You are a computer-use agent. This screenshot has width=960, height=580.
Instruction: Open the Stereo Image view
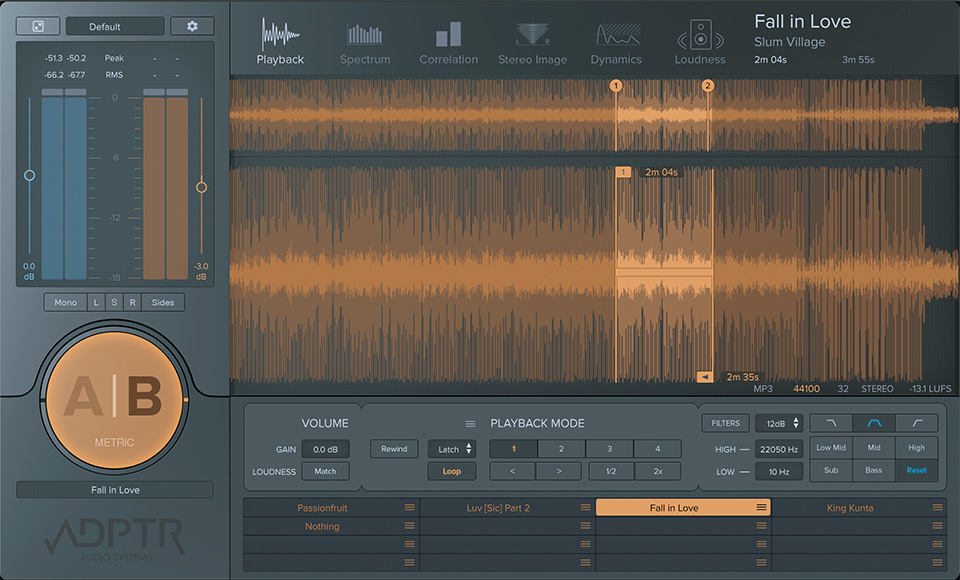532,44
